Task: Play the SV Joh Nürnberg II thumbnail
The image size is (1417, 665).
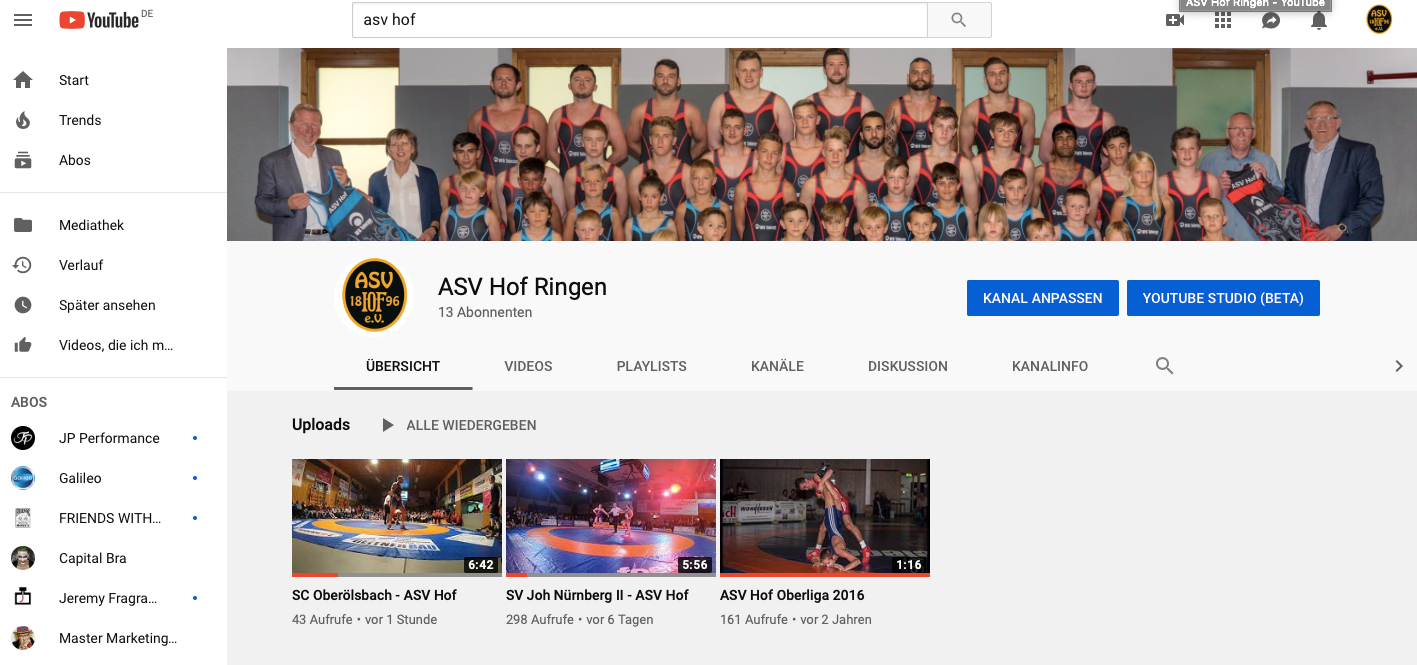Action: click(611, 518)
